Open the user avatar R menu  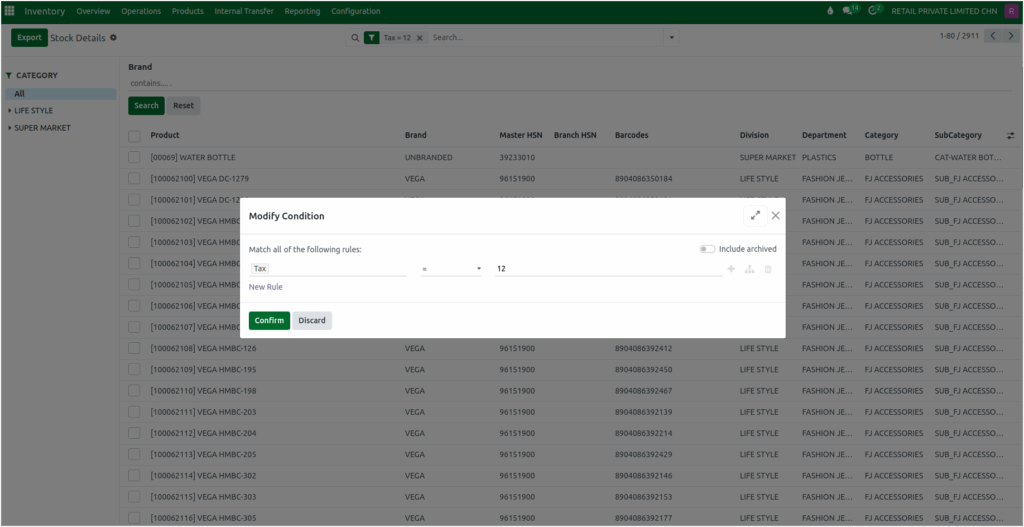pos(1010,11)
